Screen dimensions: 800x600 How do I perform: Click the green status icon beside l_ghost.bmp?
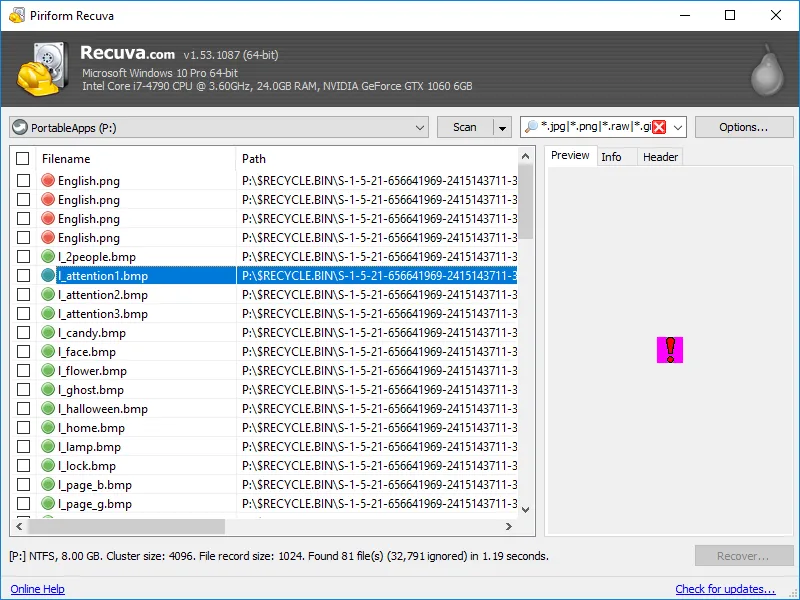click(48, 390)
